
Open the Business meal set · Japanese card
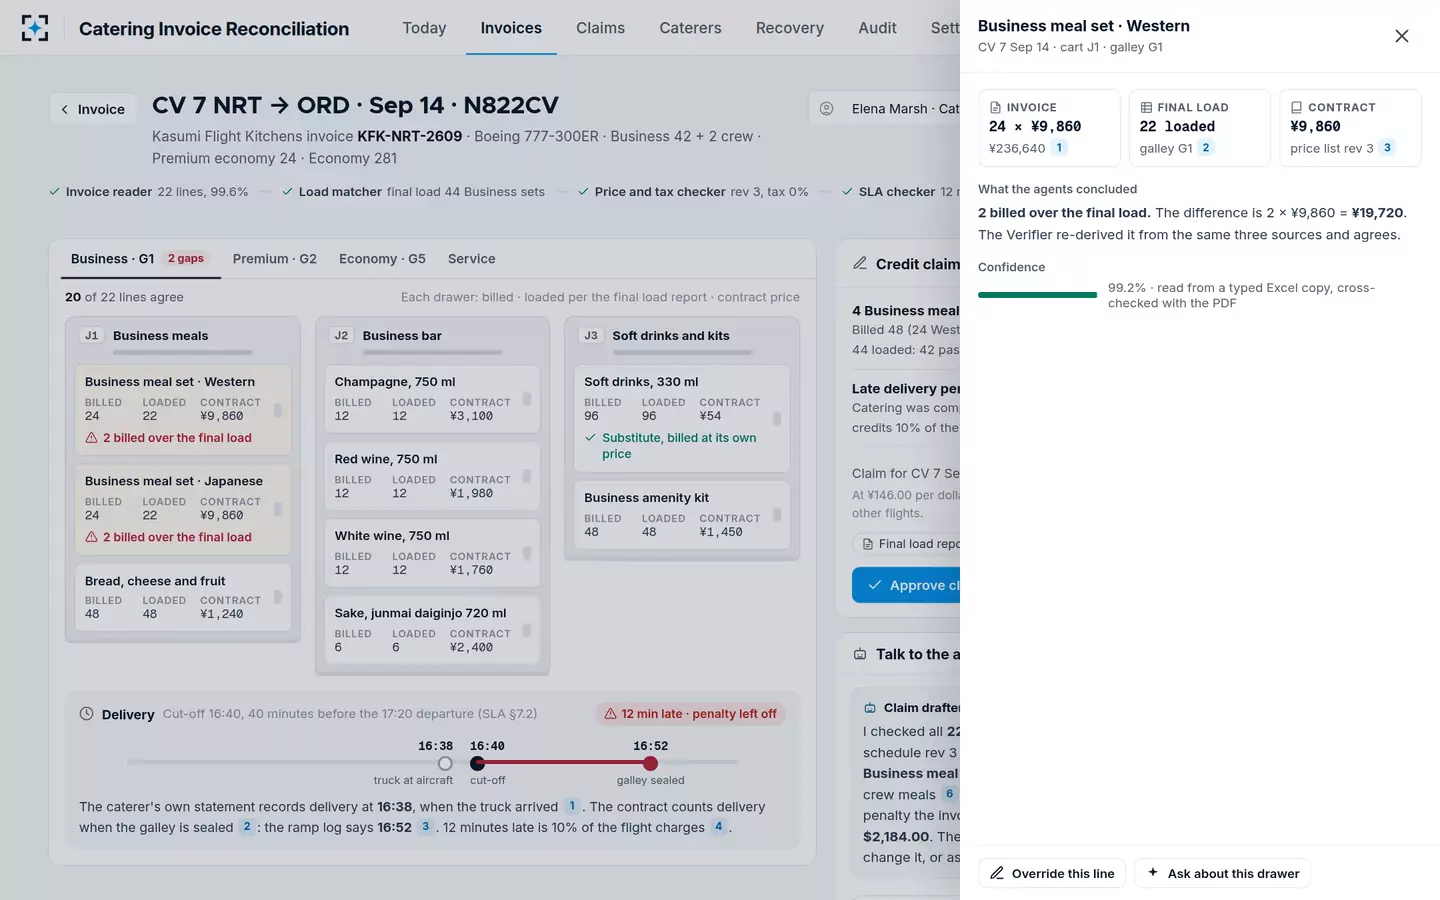tap(183, 509)
